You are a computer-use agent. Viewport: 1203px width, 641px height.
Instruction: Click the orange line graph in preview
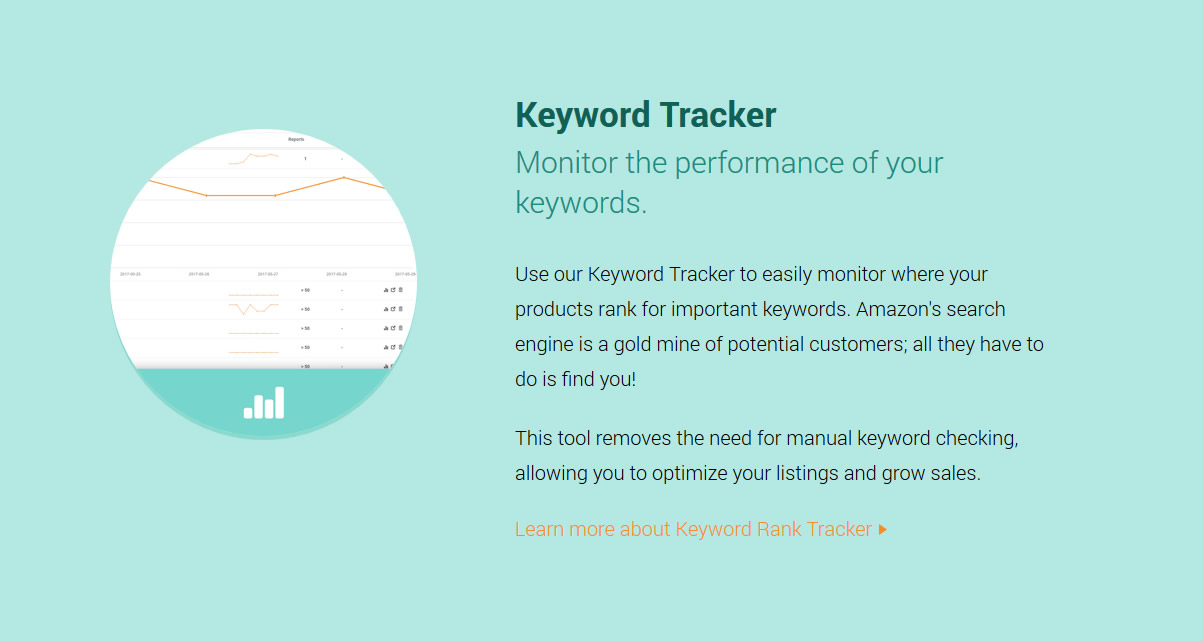267,187
